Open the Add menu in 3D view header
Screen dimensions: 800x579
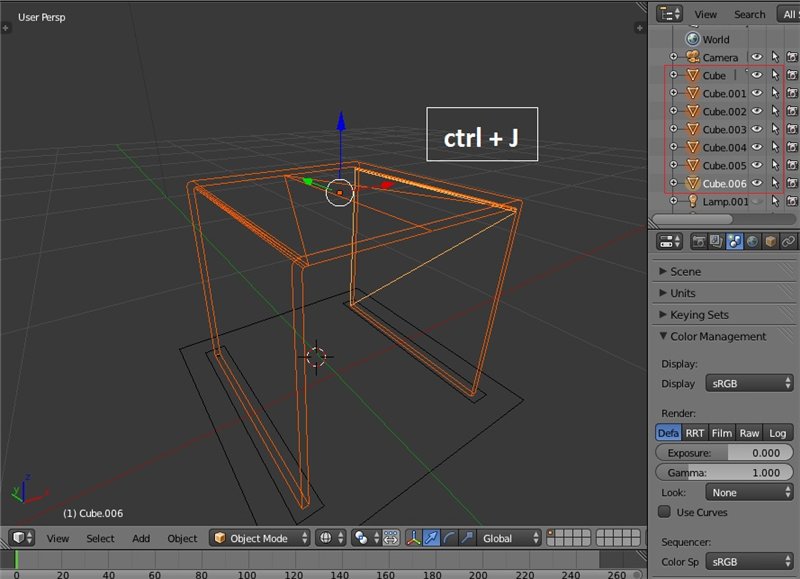coord(141,538)
